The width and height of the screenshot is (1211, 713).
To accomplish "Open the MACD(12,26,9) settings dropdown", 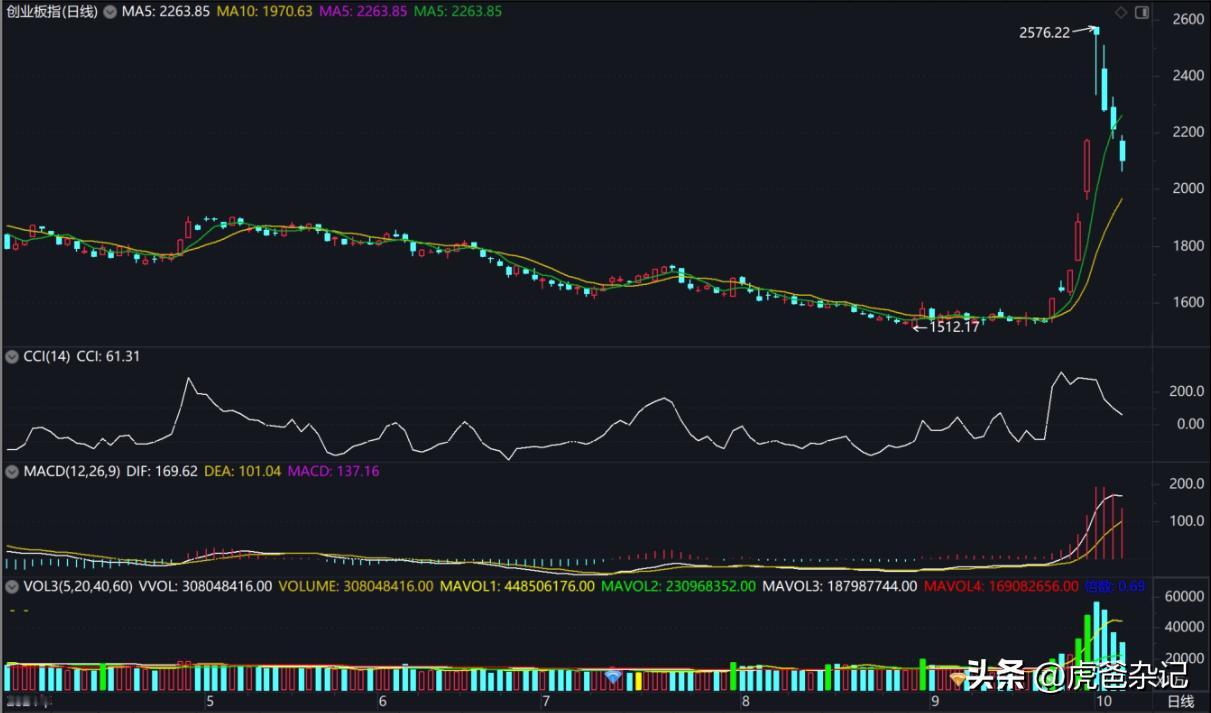I will pyautogui.click(x=12, y=470).
